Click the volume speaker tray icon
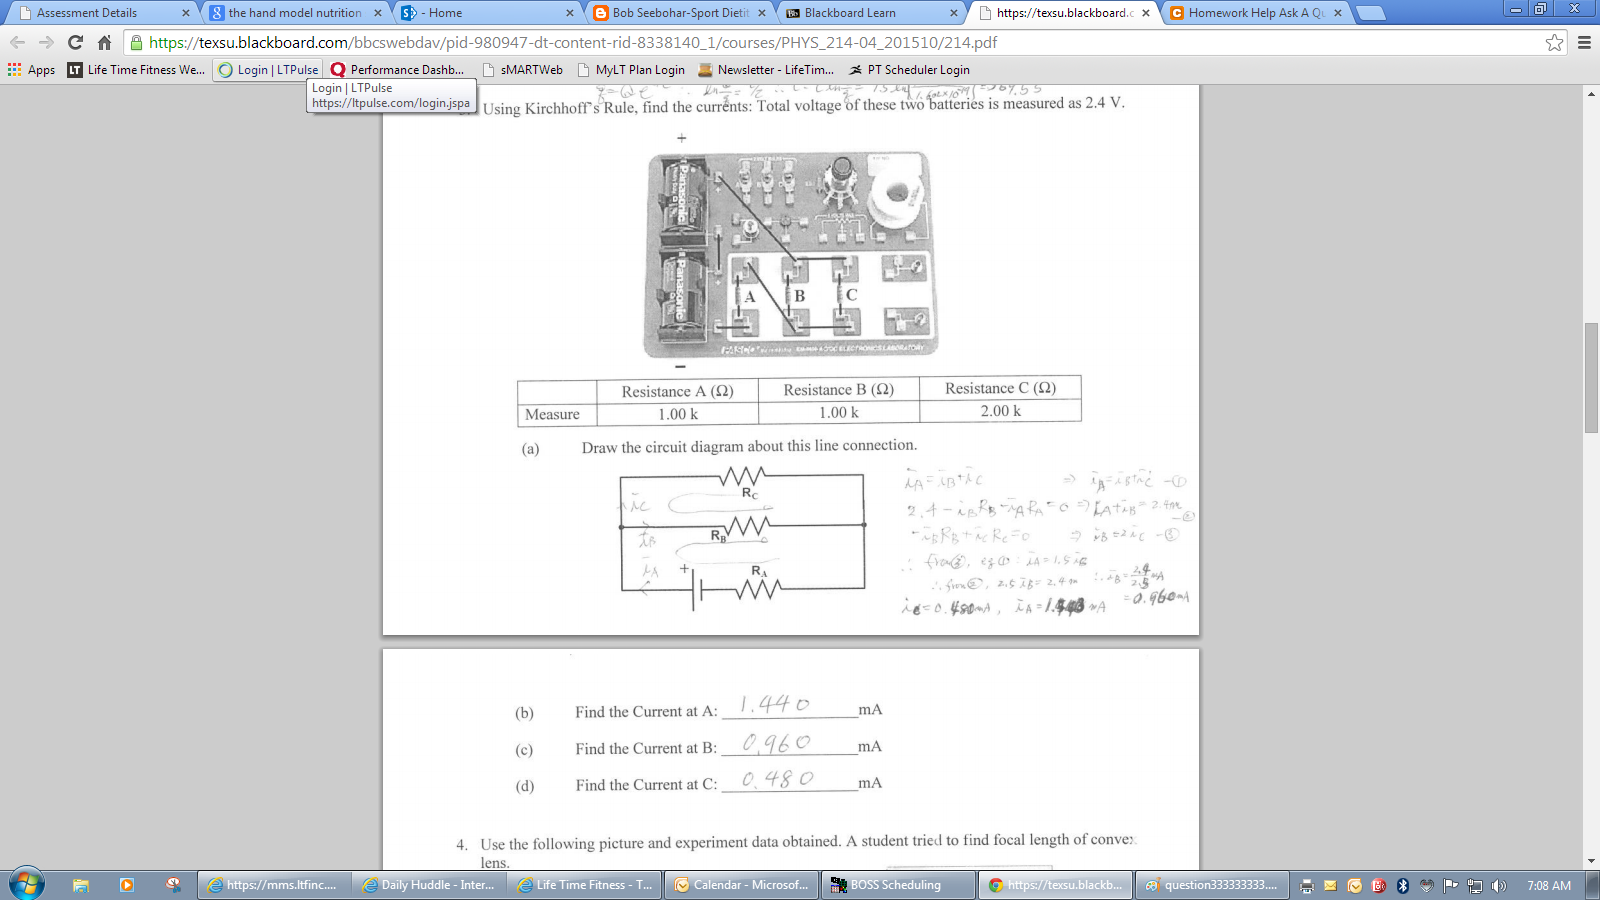This screenshot has height=900, width=1600. tap(1498, 885)
